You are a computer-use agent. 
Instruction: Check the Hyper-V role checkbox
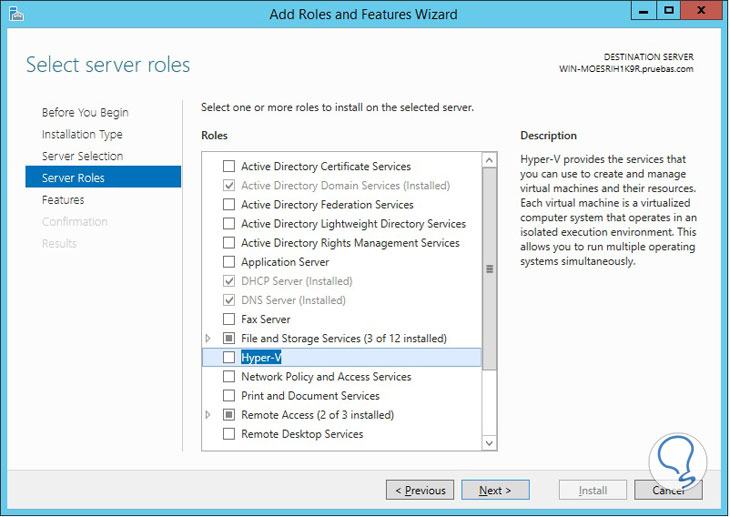point(229,358)
